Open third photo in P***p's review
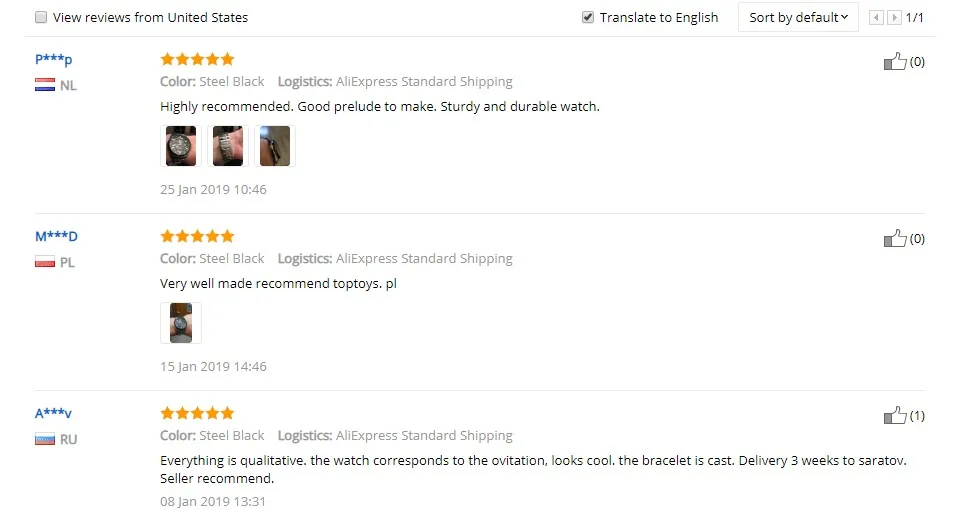The height and width of the screenshot is (510, 960). click(275, 146)
